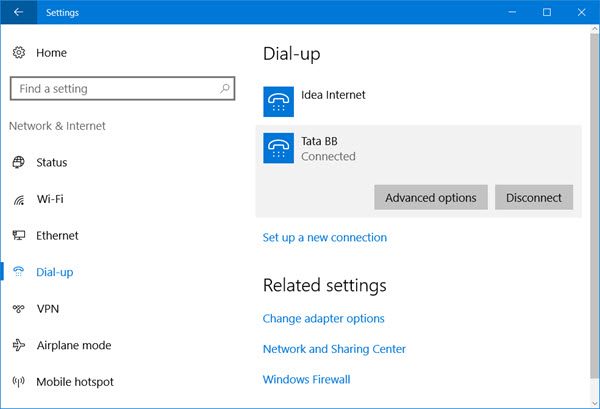This screenshot has width=600, height=409.
Task: Open the Dial-up settings page
Action: pyautogui.click(x=54, y=272)
